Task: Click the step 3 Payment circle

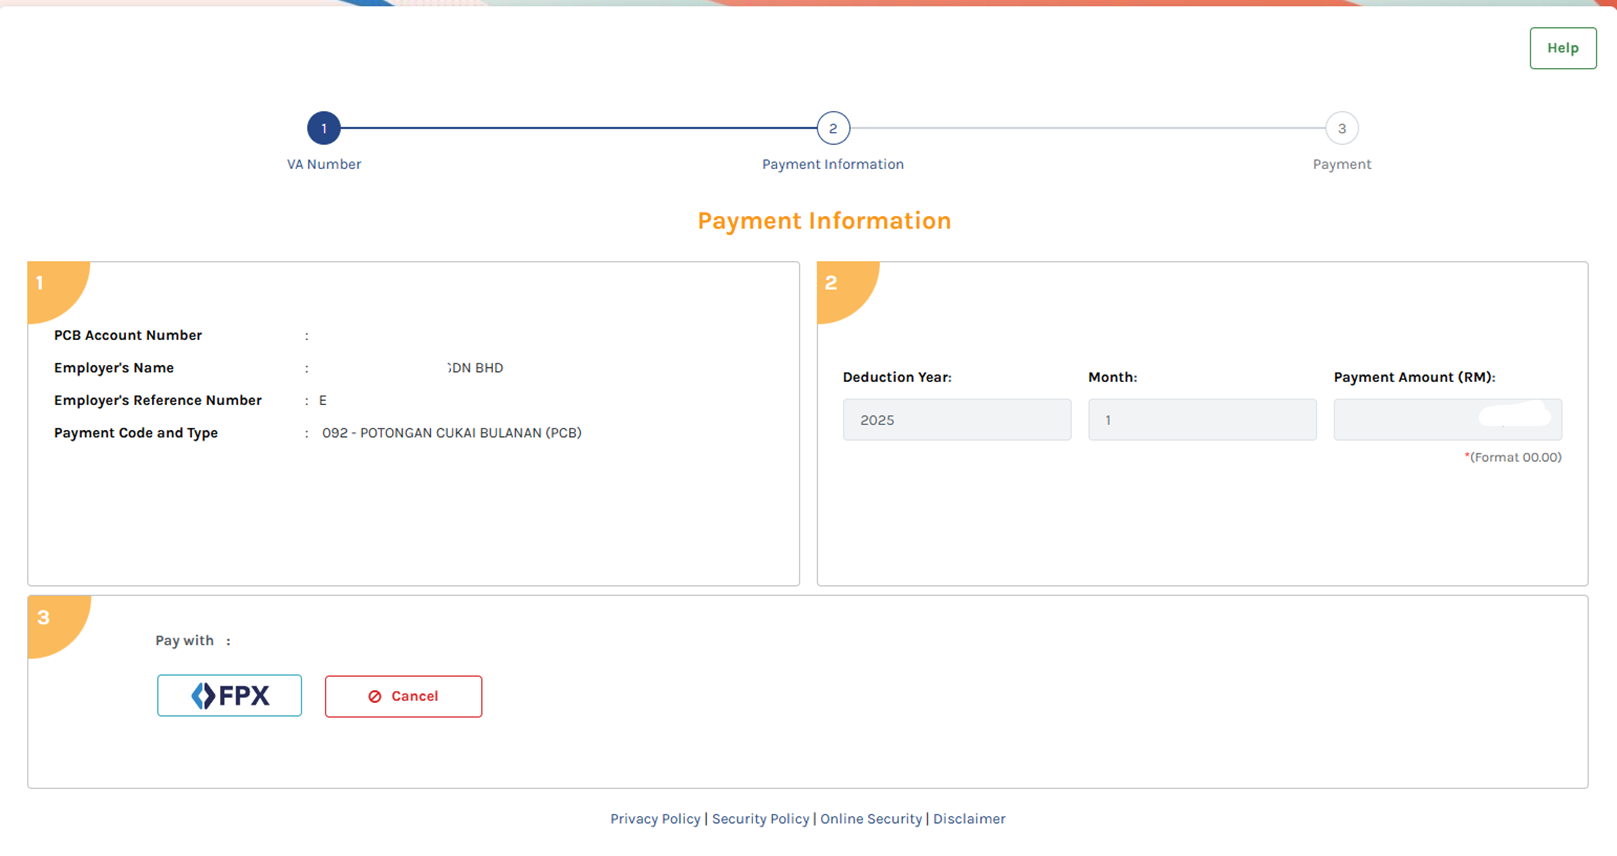Action: [1341, 128]
